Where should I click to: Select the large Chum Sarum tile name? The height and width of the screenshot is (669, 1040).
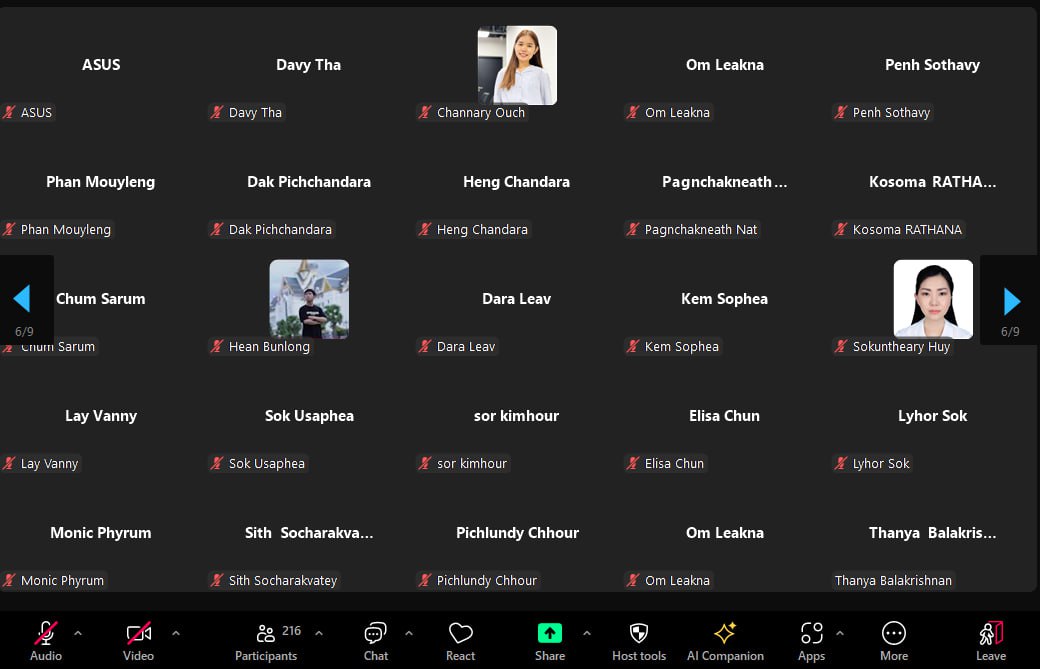[x=101, y=299]
